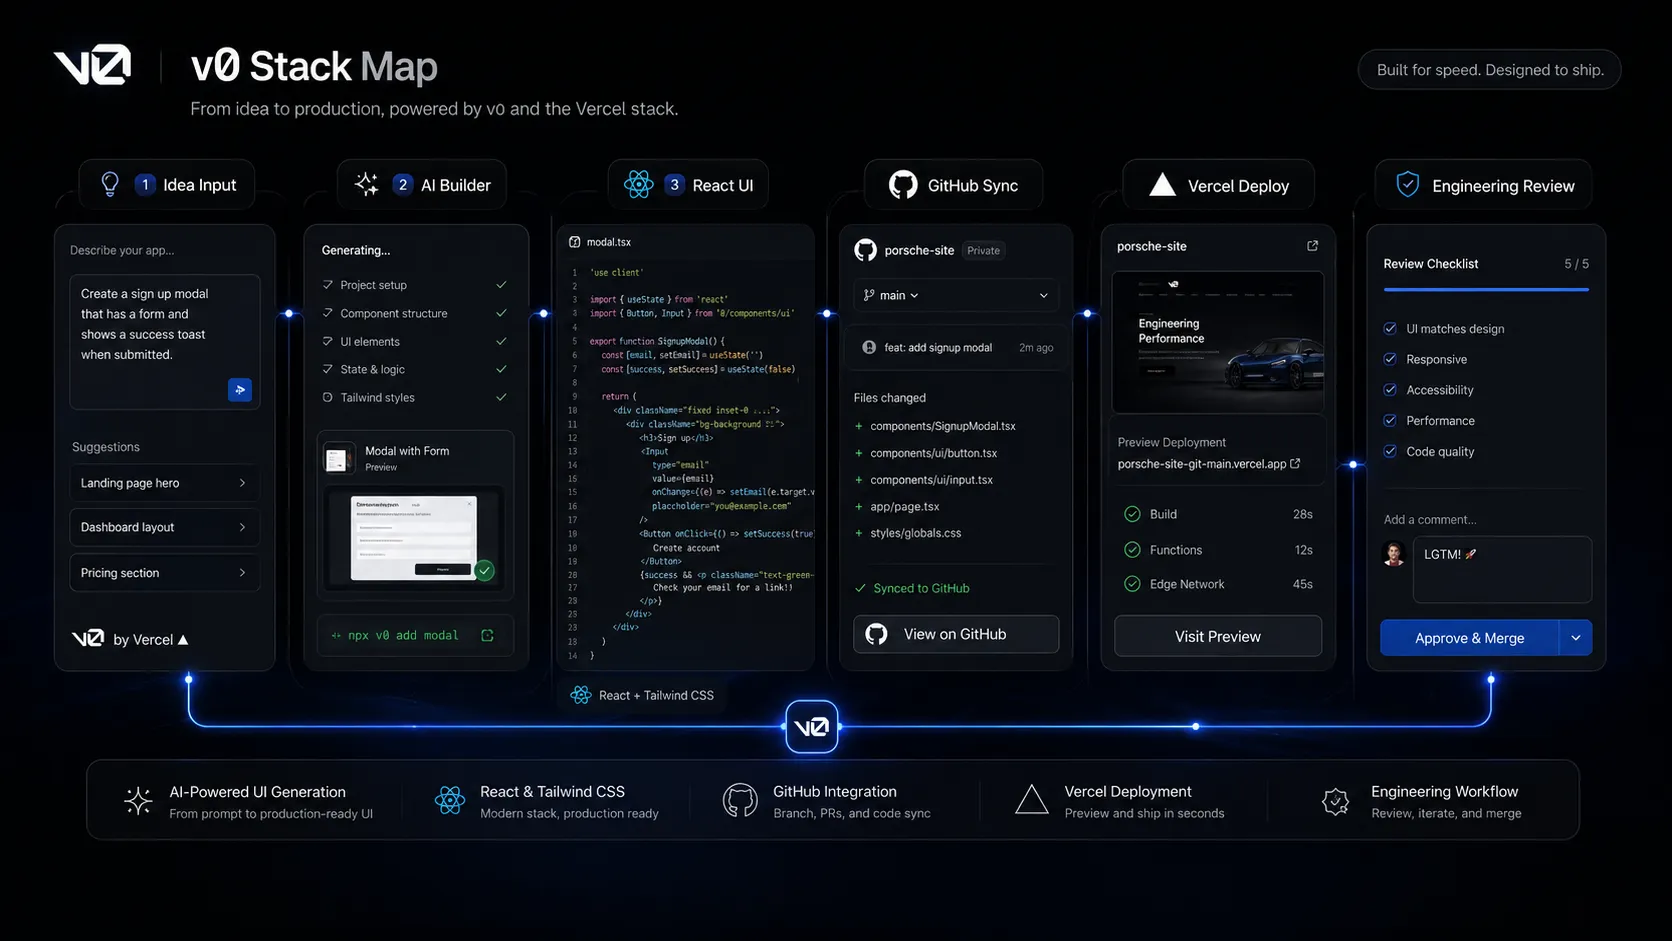
Task: Click the shield icon beside Engineering Review
Action: 1408,184
